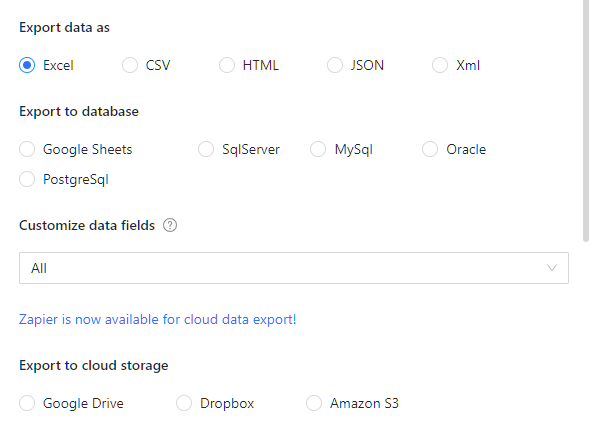Screen dimensions: 591x421
Task: Click the help icon beside Customize data fields
Action: click(x=170, y=225)
